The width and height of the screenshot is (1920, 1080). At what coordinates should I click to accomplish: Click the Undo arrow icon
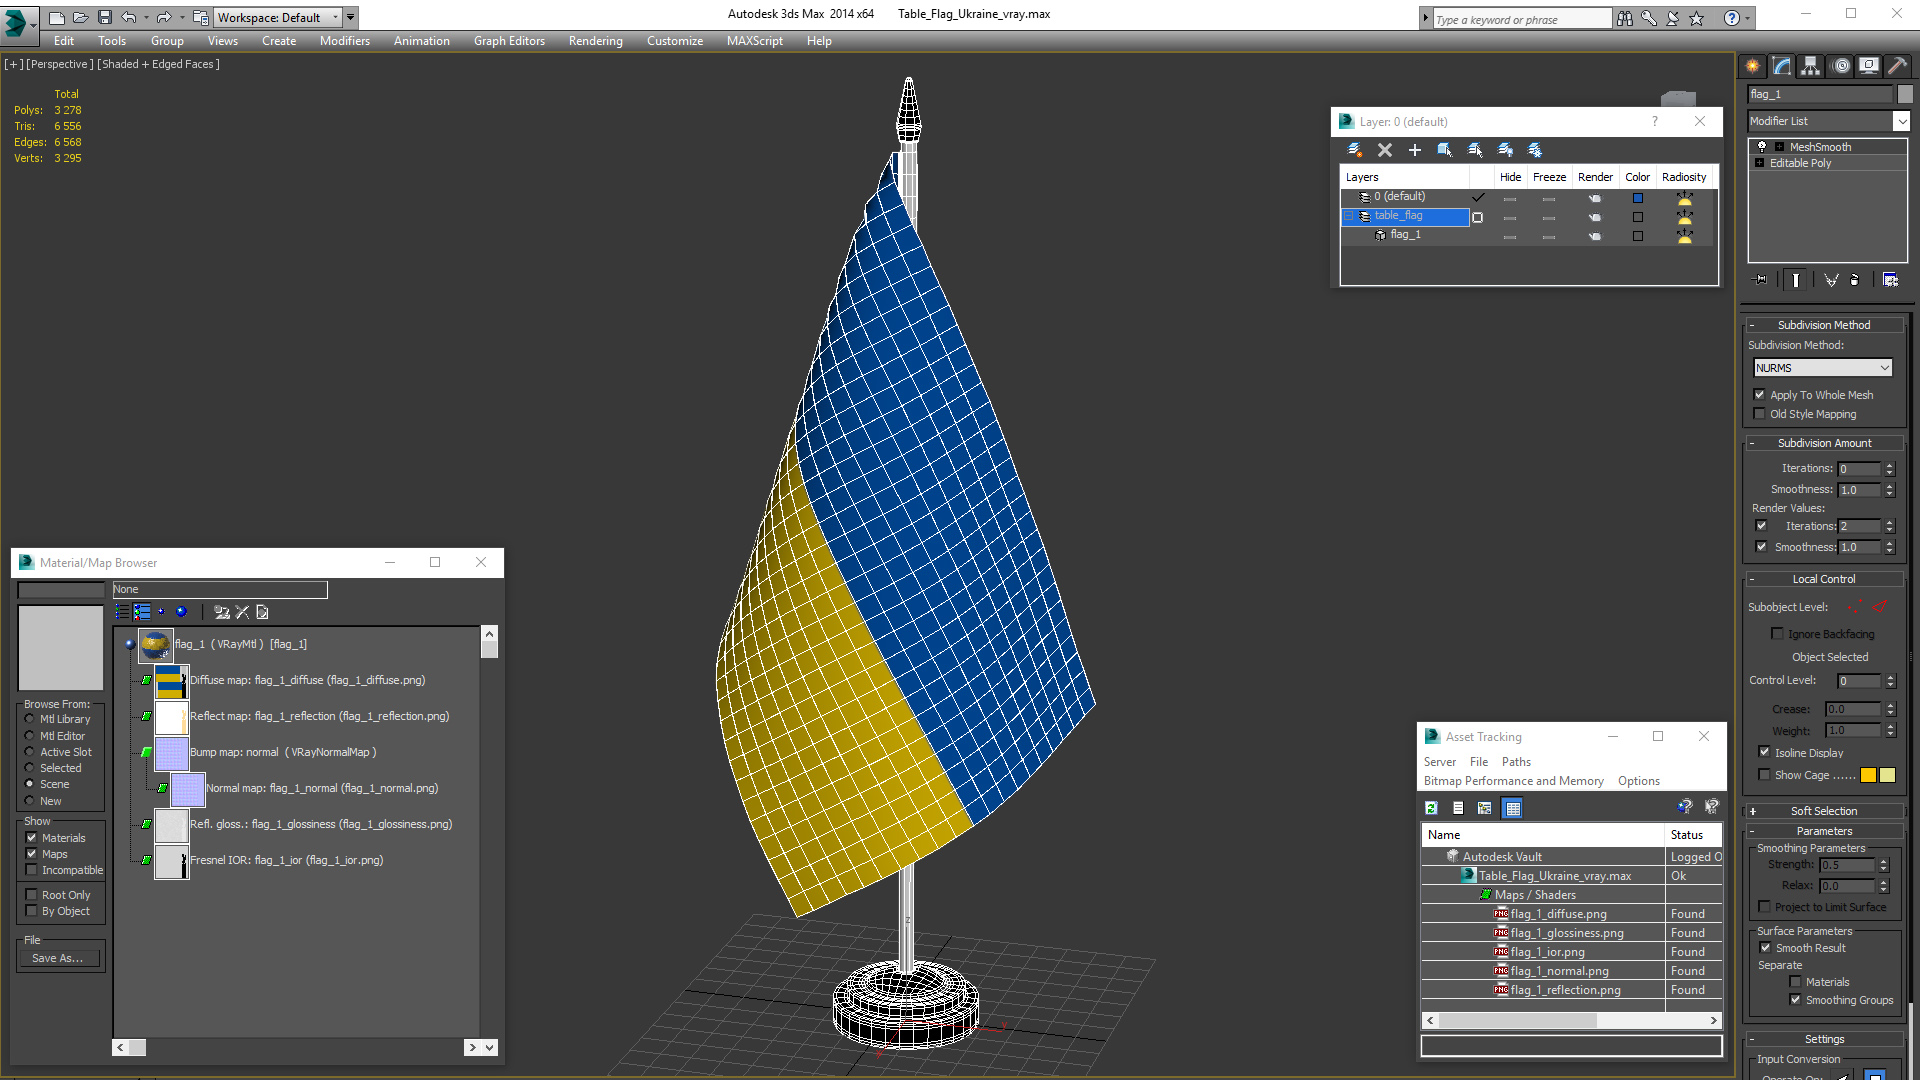click(x=129, y=17)
